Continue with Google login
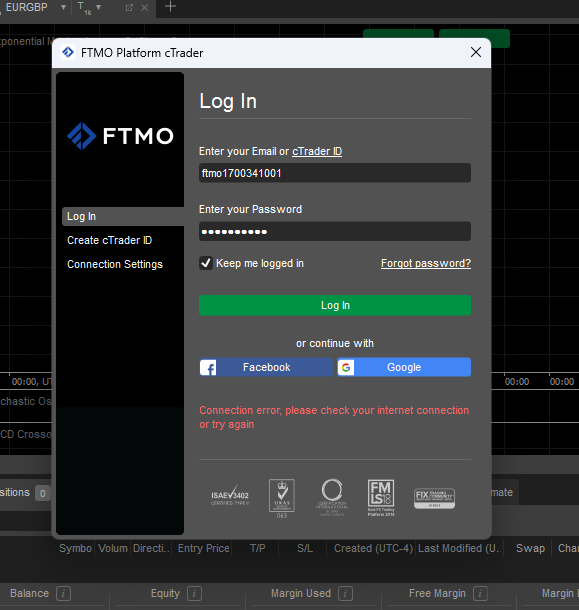Viewport: 579px width, 610px height. click(x=404, y=367)
